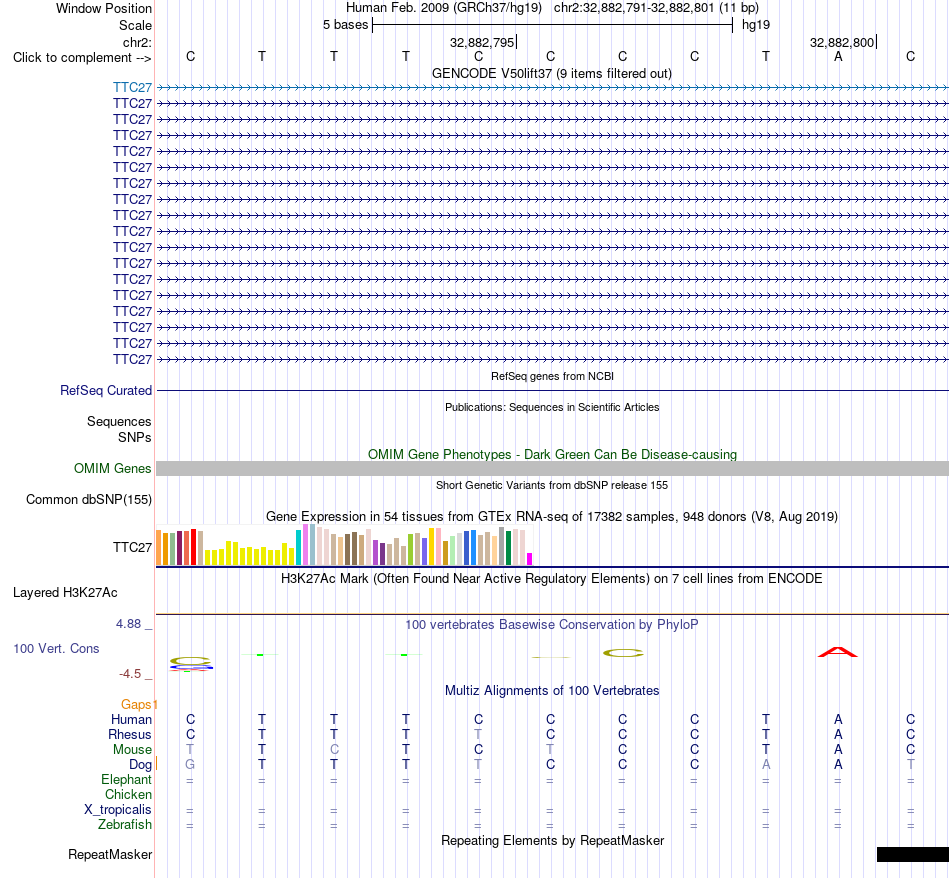Click the 'A' base in the chr2 sequence row

click(838, 56)
